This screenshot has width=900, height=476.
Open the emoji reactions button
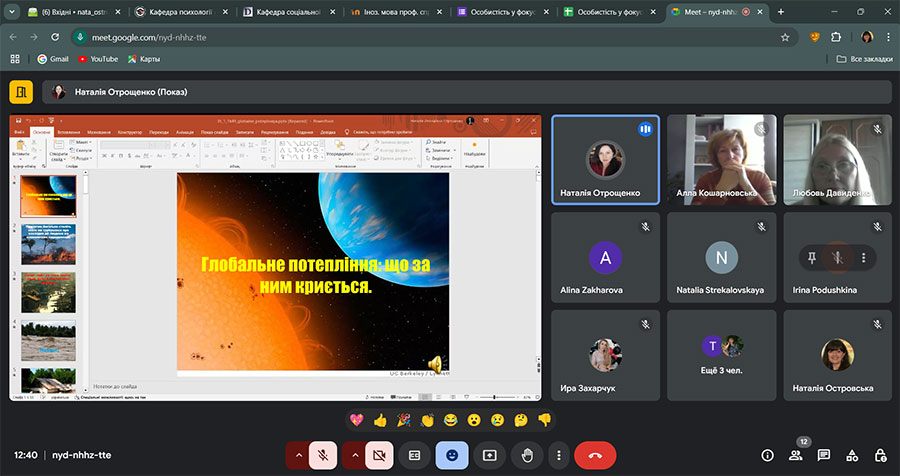tap(452, 454)
